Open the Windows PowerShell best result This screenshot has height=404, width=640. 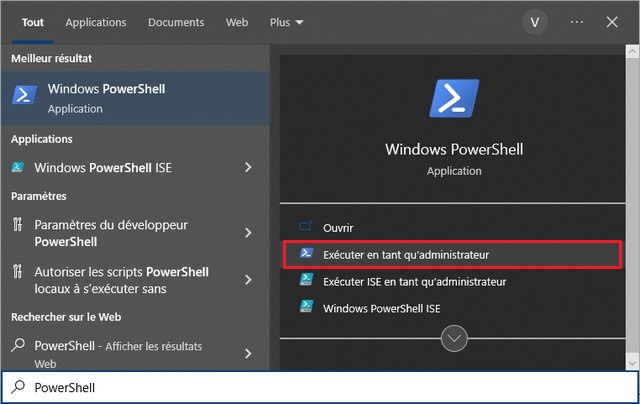tap(135, 98)
